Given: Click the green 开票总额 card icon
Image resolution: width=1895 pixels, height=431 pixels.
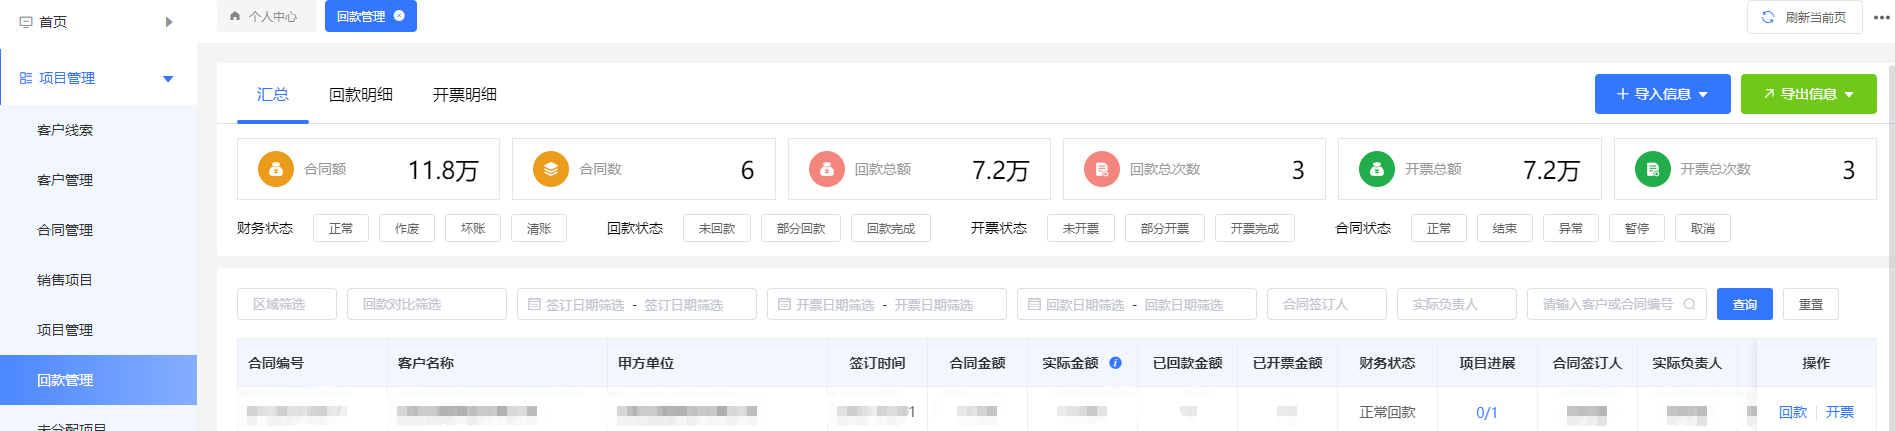Looking at the screenshot, I should (1377, 169).
